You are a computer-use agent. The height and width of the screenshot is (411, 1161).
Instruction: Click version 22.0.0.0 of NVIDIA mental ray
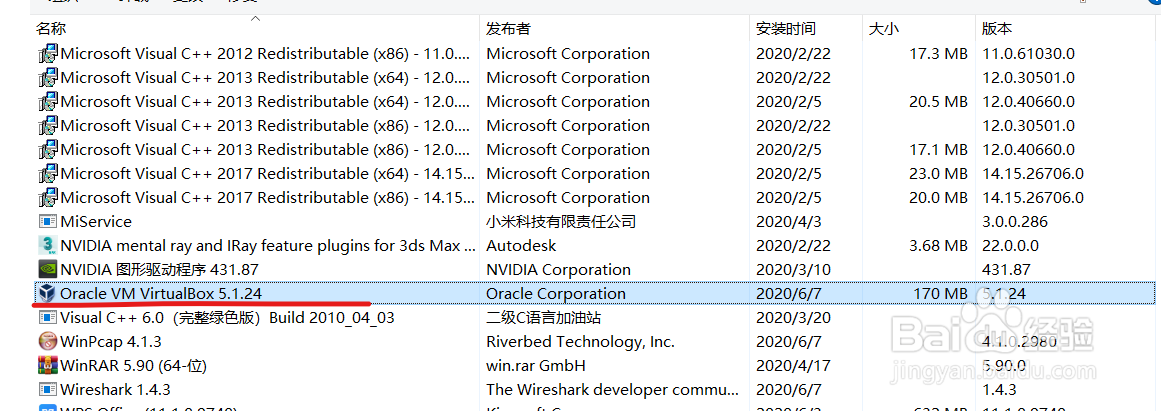coord(1011,245)
